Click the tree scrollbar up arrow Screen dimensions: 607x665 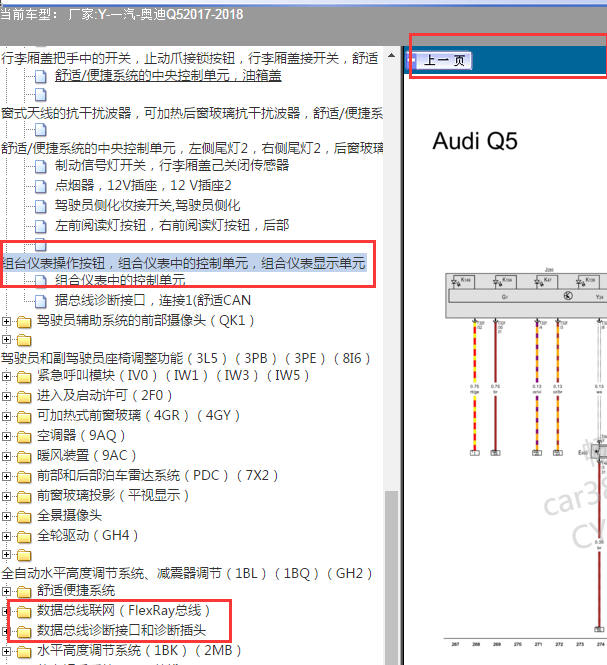tap(392, 55)
